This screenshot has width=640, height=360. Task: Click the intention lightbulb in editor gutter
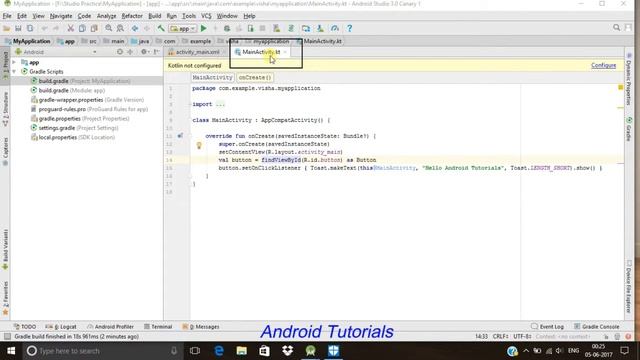(x=199, y=145)
